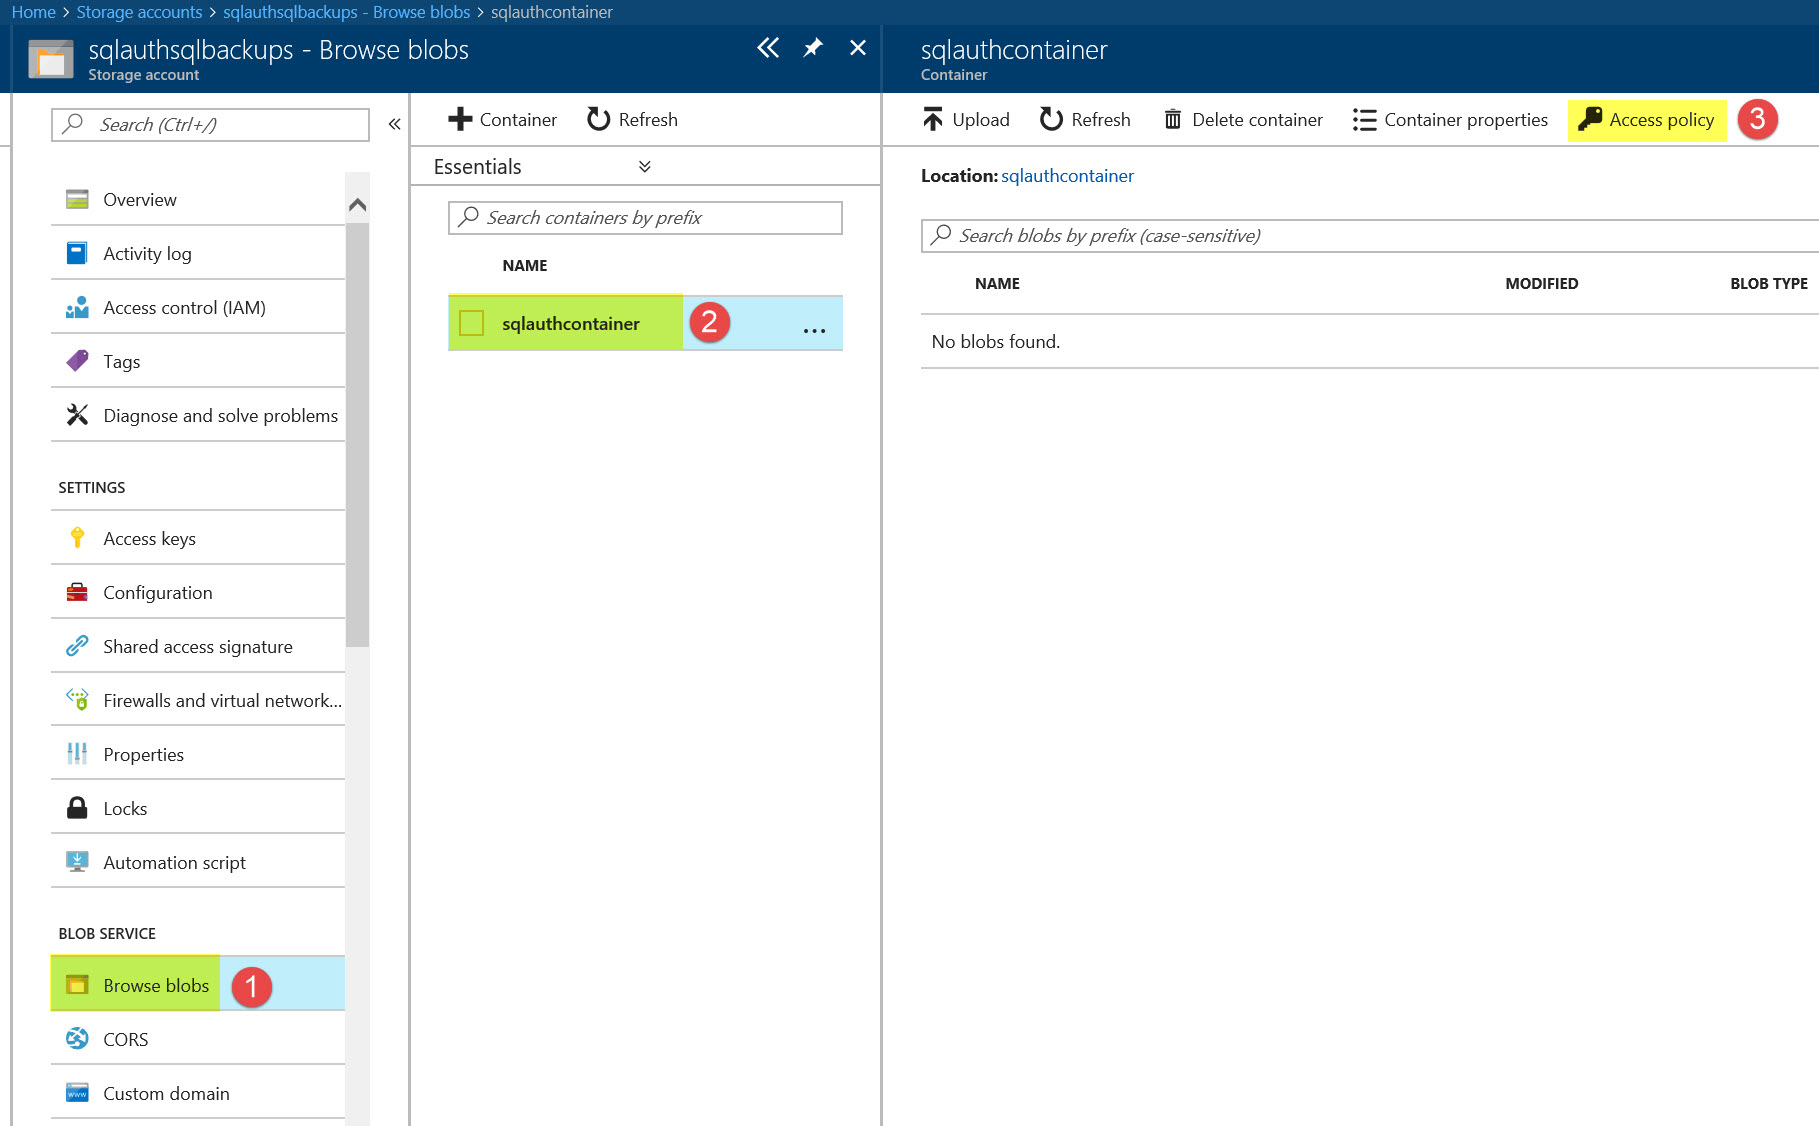1819x1126 pixels.
Task: Click the Access control (IAM) people icon
Action: click(x=77, y=307)
